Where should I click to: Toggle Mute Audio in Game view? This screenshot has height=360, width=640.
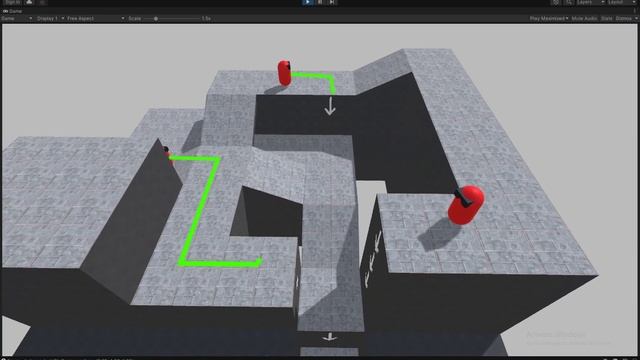584,18
